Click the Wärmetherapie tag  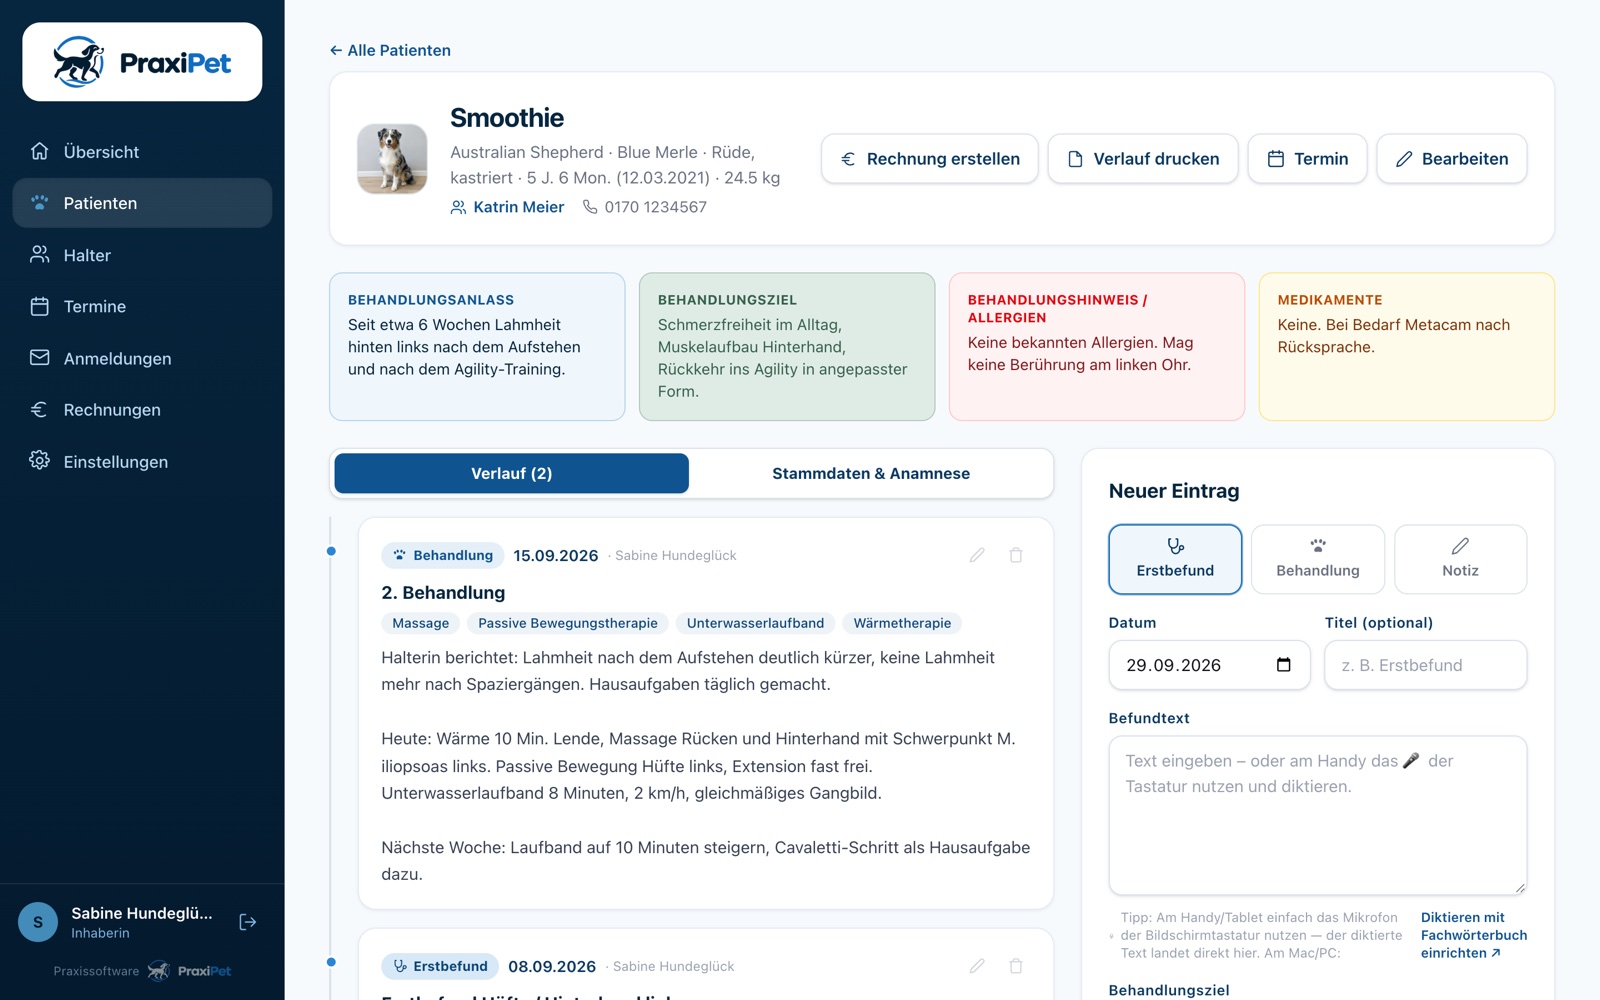pyautogui.click(x=902, y=623)
